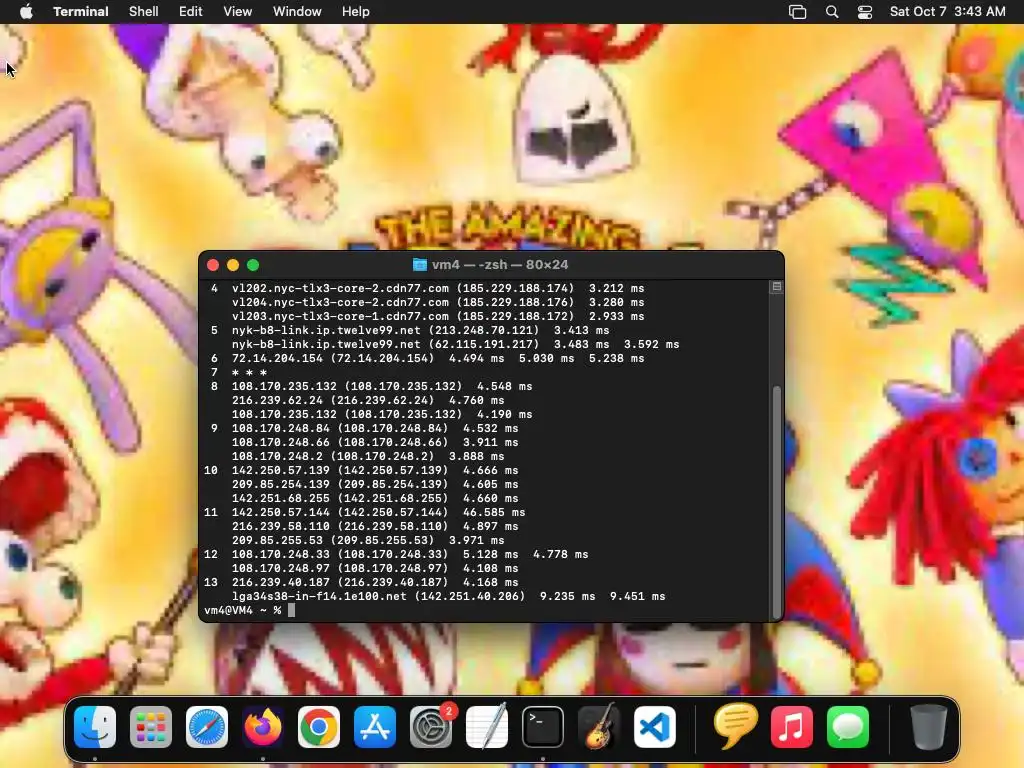Open the Apple menu
Viewport: 1024px width, 768px height.
pos(26,12)
